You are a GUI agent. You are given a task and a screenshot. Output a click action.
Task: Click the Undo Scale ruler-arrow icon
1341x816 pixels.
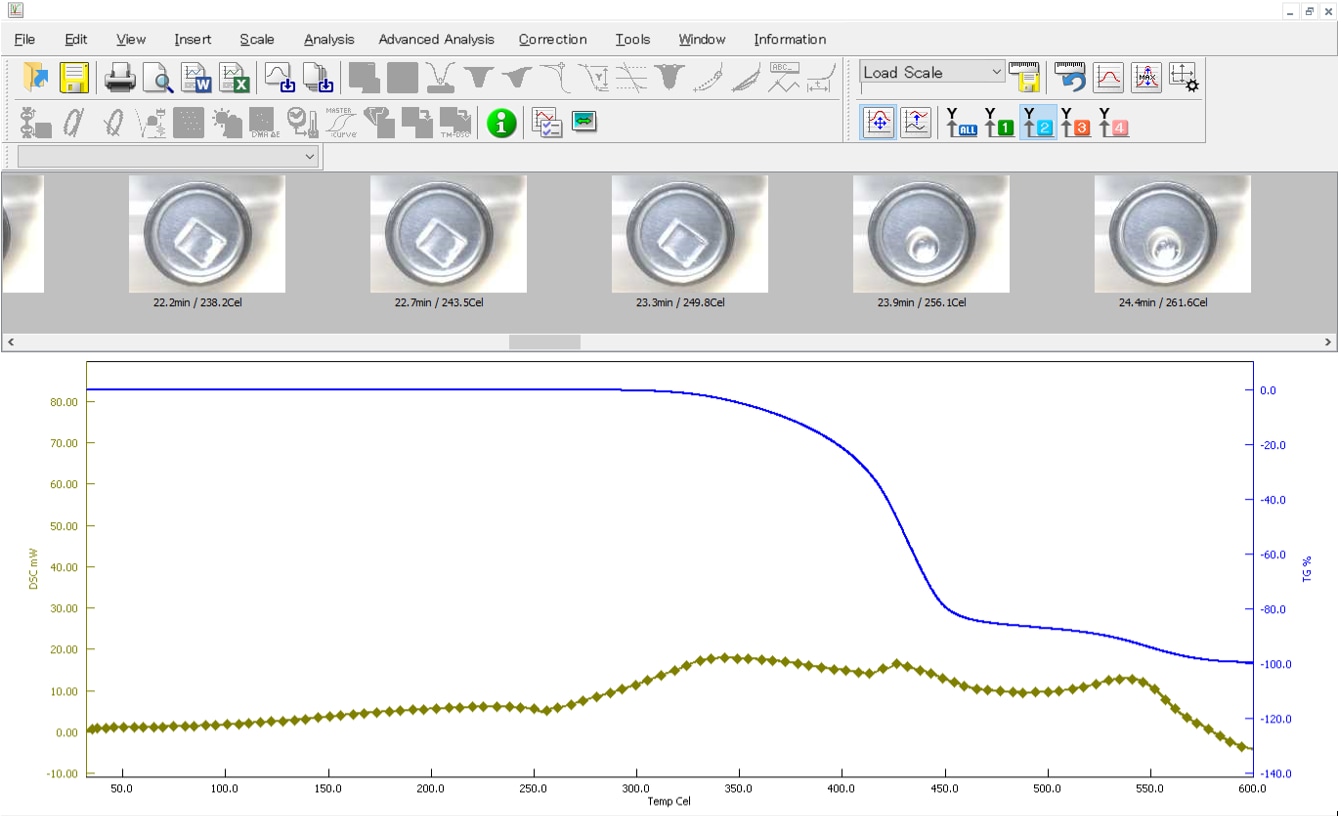(x=1069, y=77)
